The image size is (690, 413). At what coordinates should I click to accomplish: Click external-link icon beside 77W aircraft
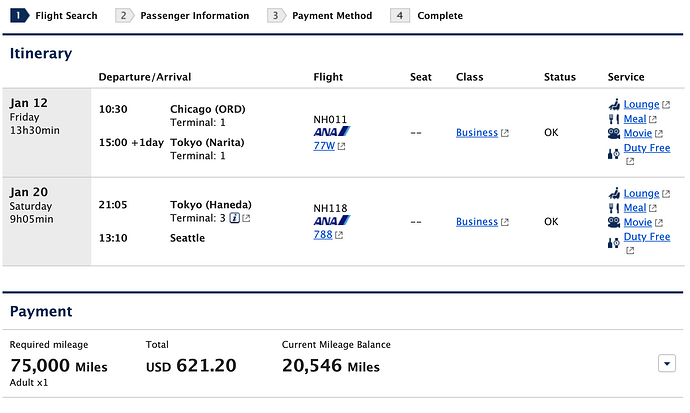point(341,146)
